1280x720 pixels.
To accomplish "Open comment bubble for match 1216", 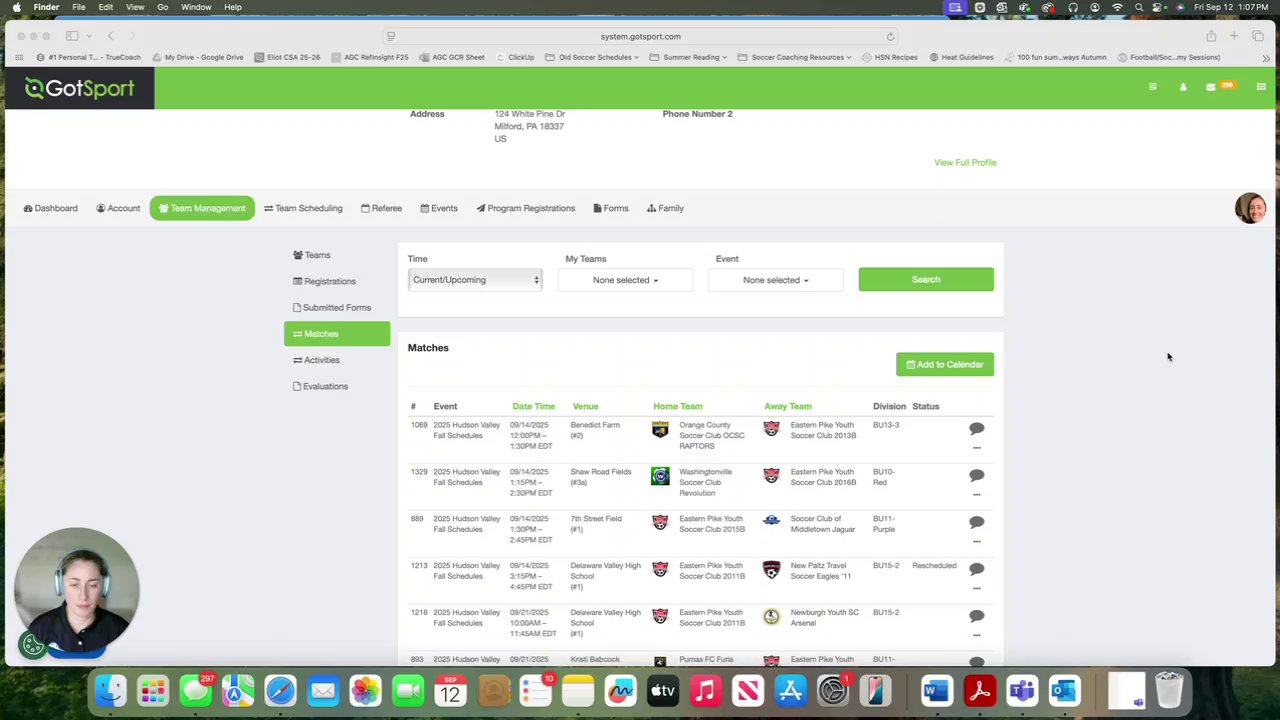I will (976, 616).
